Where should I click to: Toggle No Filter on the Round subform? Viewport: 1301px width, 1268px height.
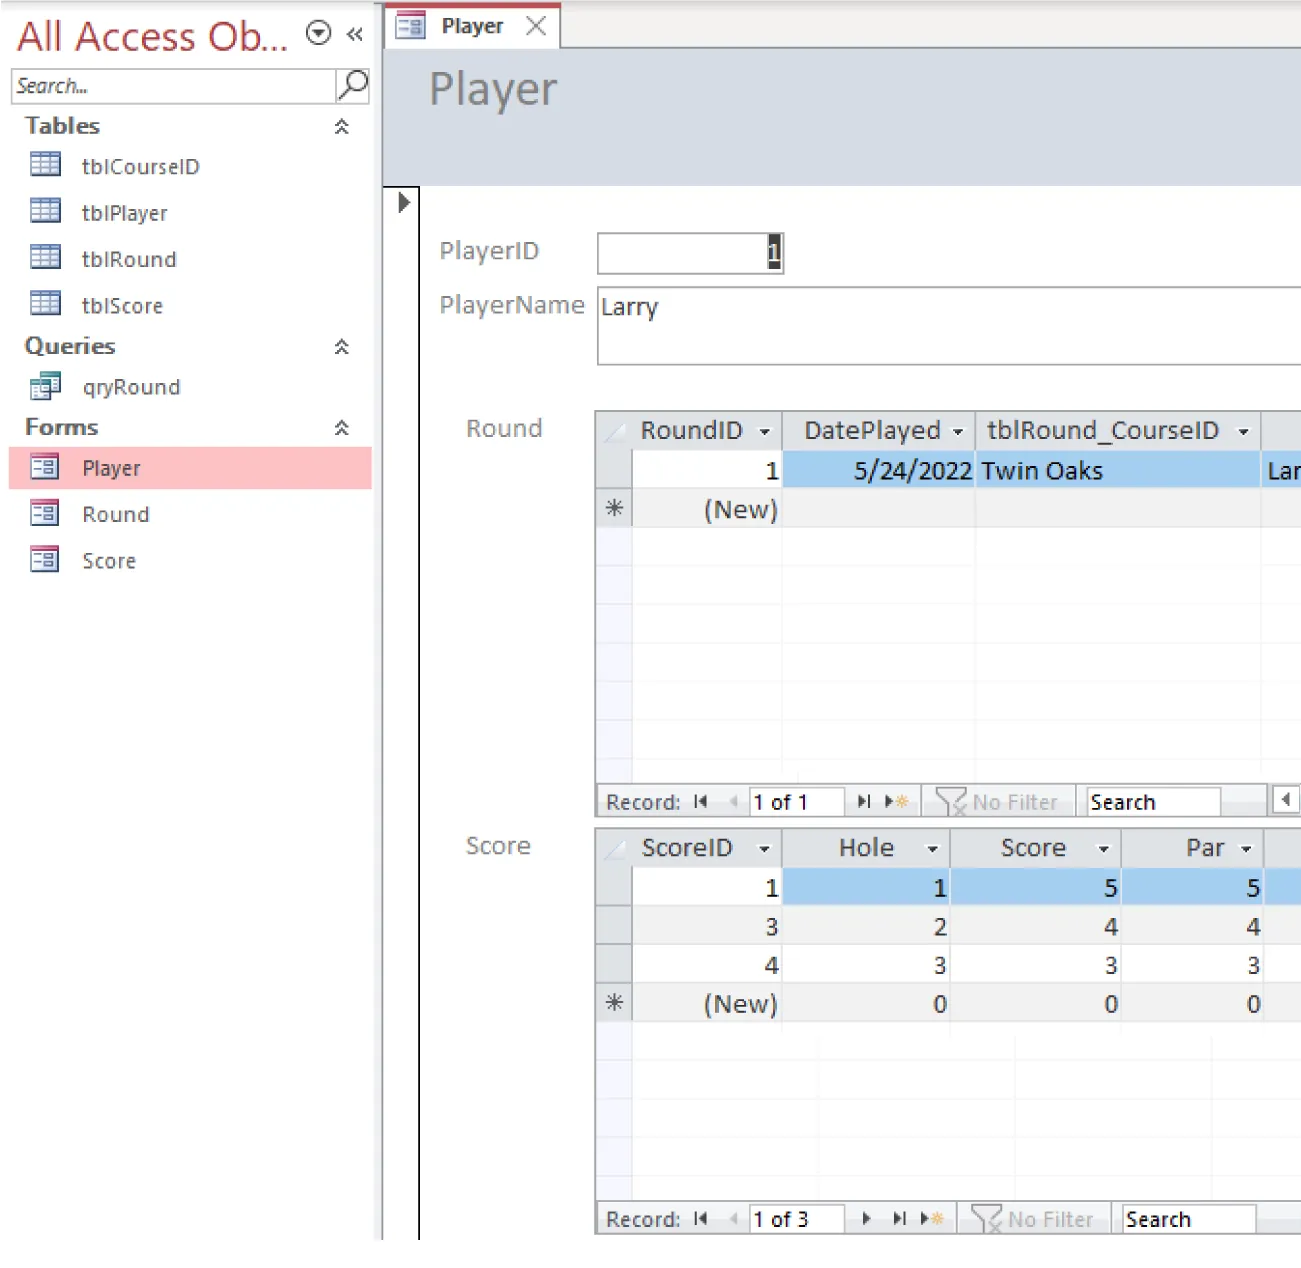click(x=998, y=800)
